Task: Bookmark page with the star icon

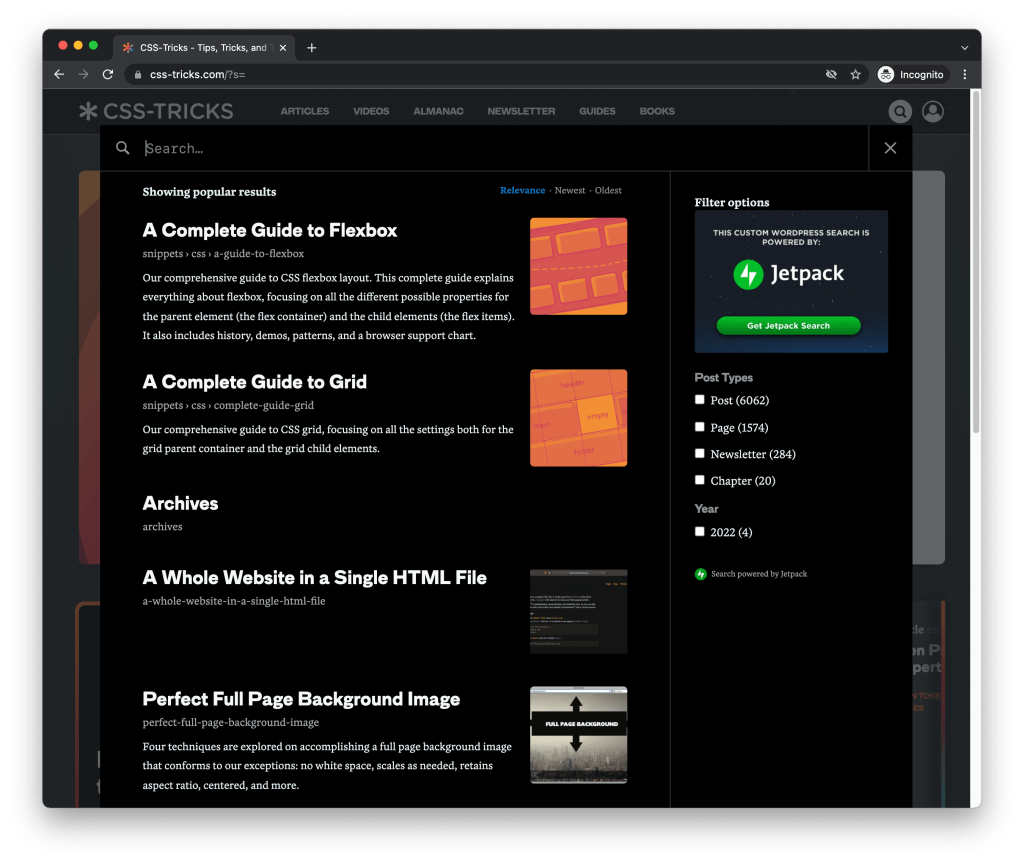Action: click(856, 74)
